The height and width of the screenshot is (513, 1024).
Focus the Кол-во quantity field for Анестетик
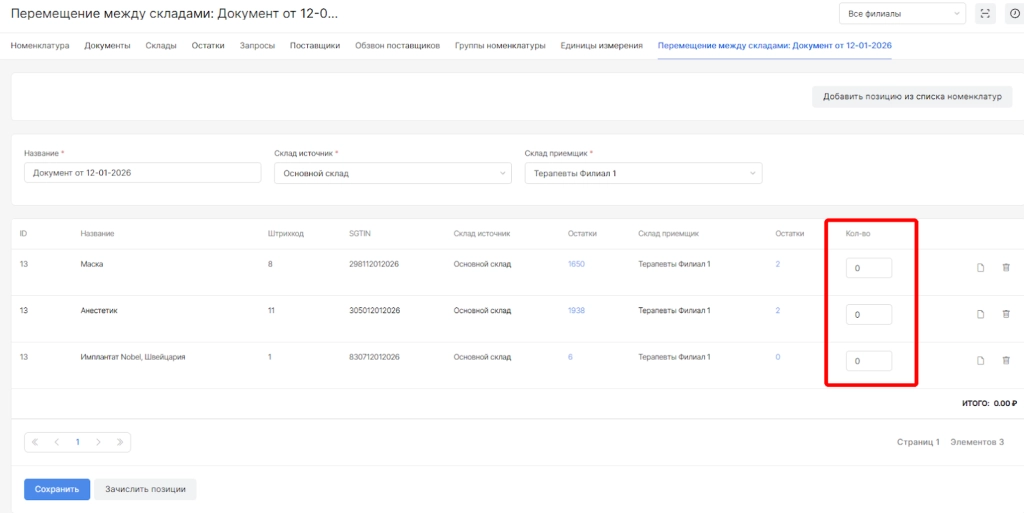pos(868,315)
